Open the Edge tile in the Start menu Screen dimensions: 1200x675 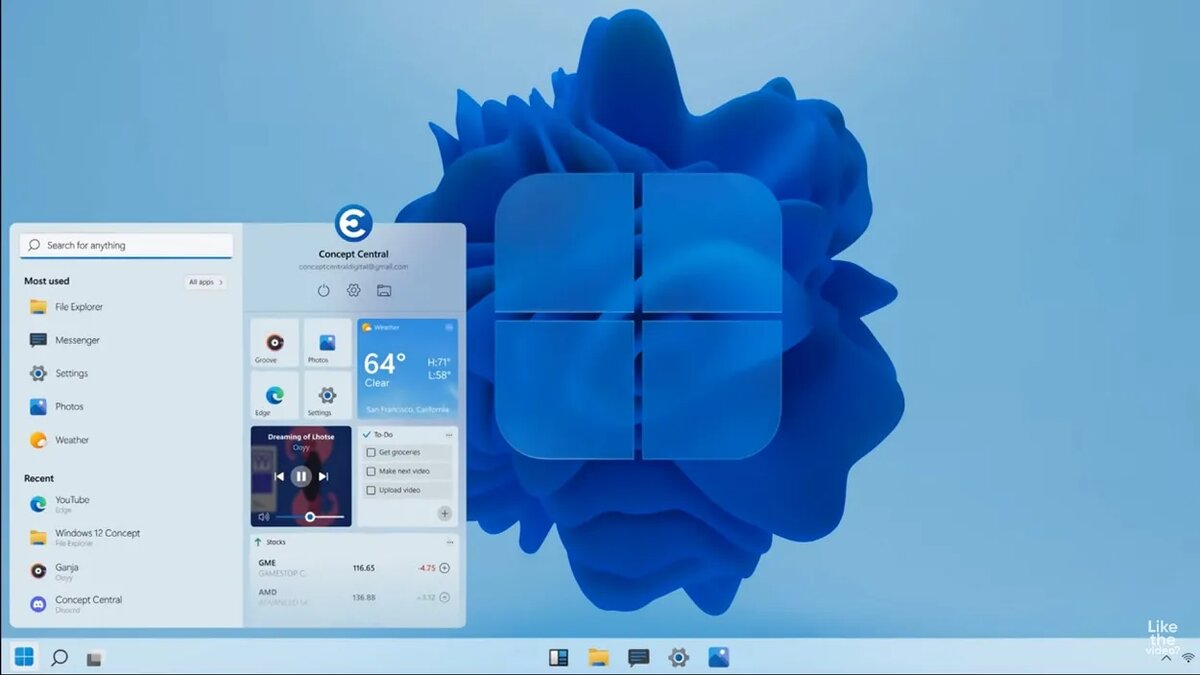[273, 394]
